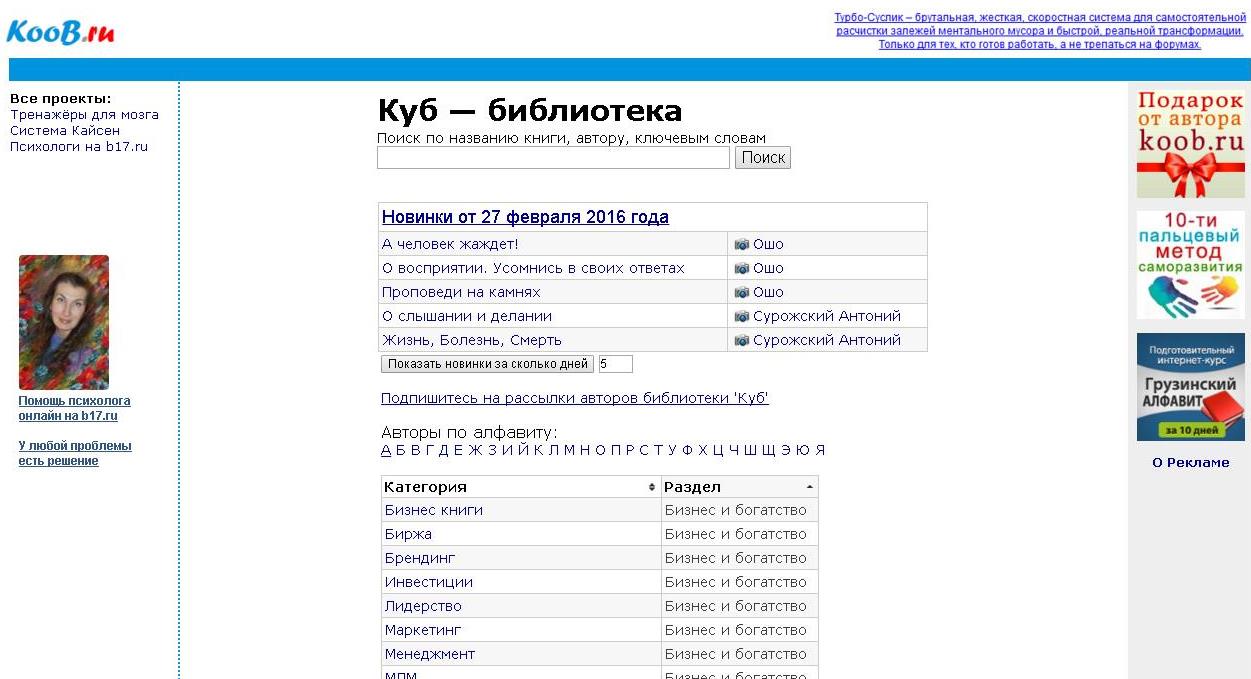Select letter Ш in authors alphabet
This screenshot has height=679, width=1251.
tap(750, 450)
